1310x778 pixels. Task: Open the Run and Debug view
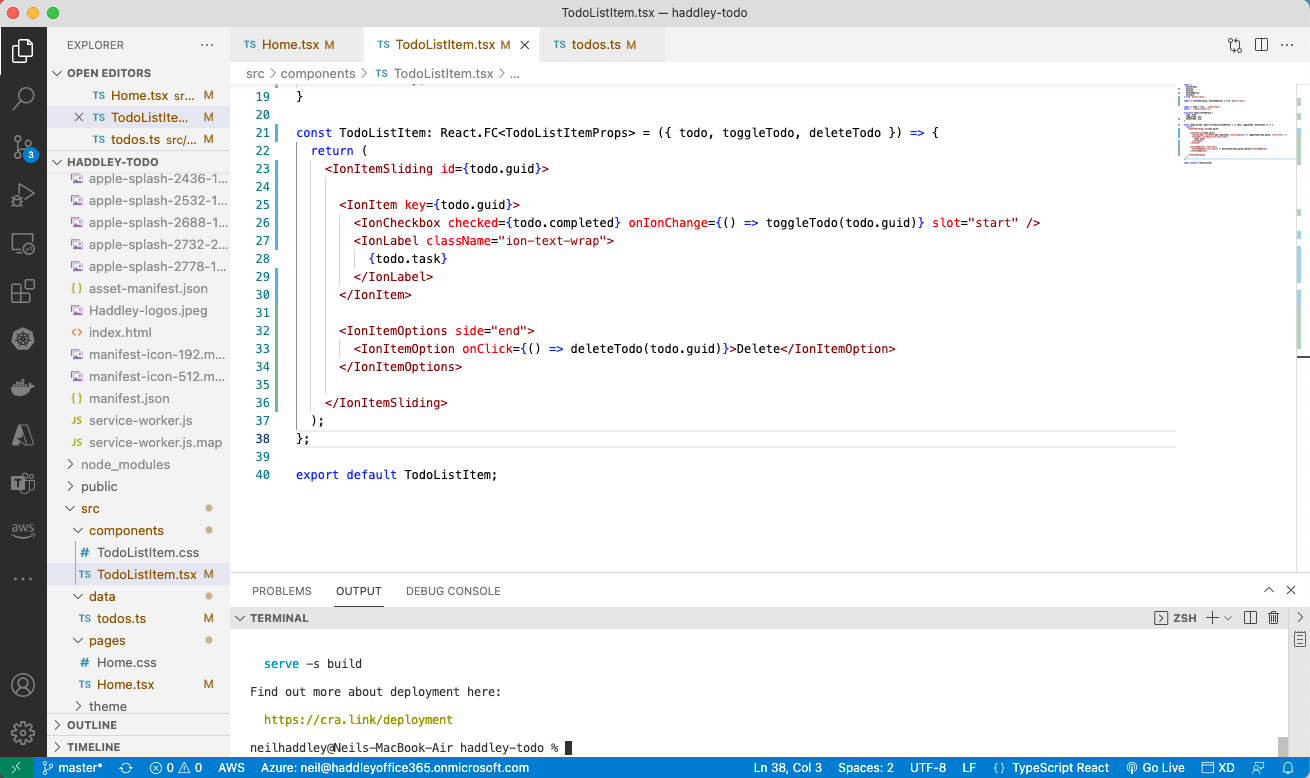click(23, 195)
